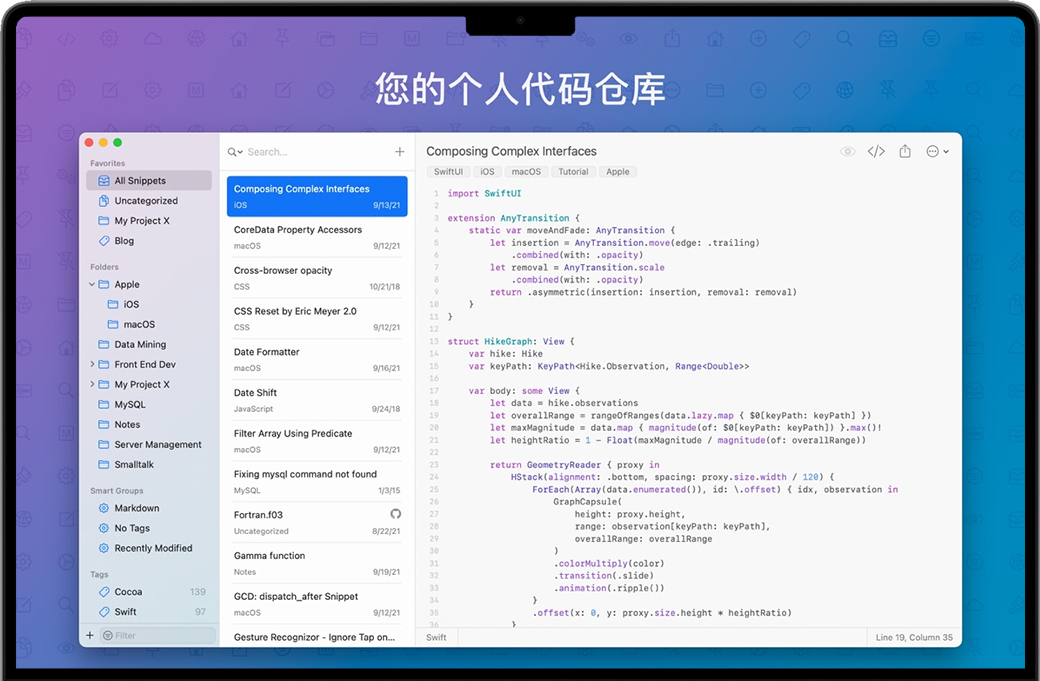Click the struct HikeGraph code line
Screen dimensions: 1040x681
[x=511, y=341]
